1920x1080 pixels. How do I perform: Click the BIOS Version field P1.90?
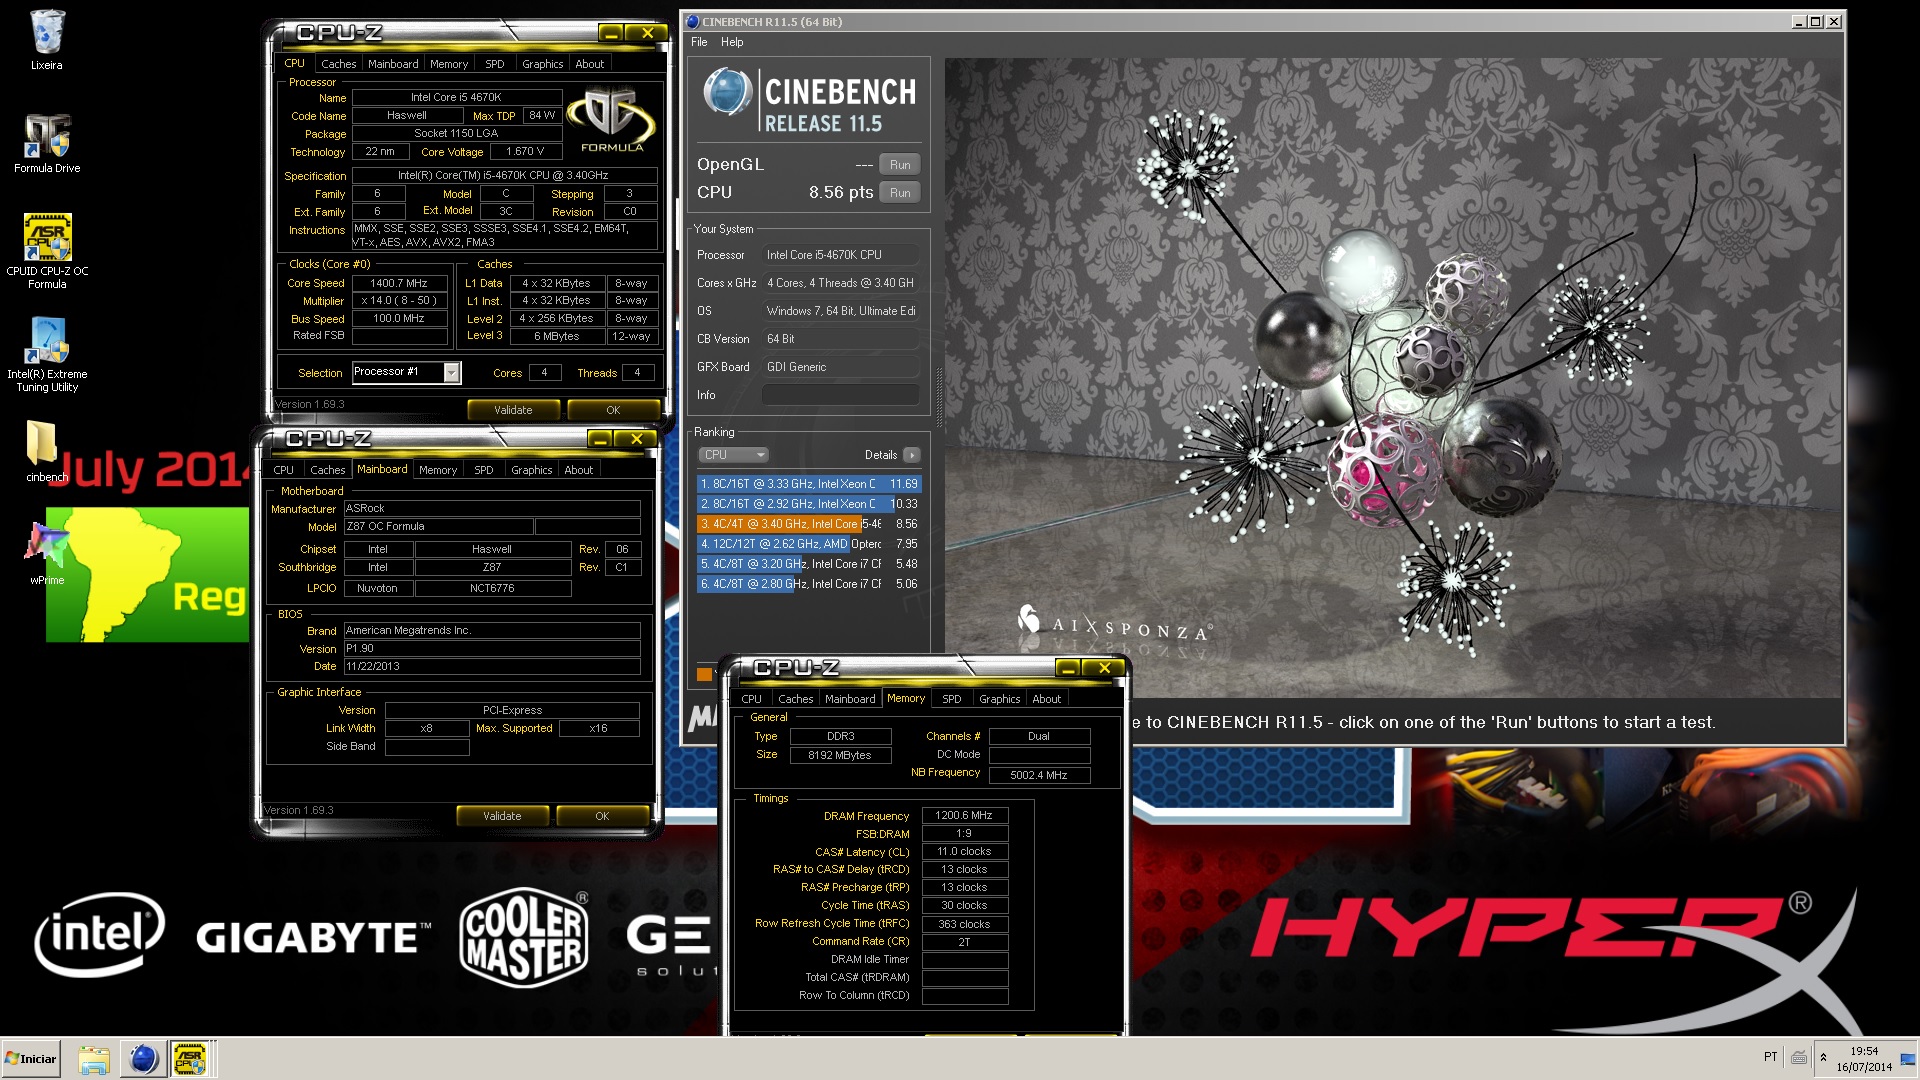tap(491, 649)
